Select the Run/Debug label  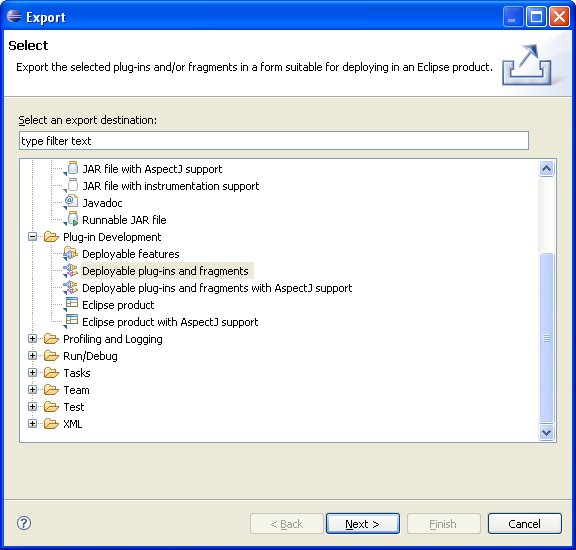coord(90,356)
